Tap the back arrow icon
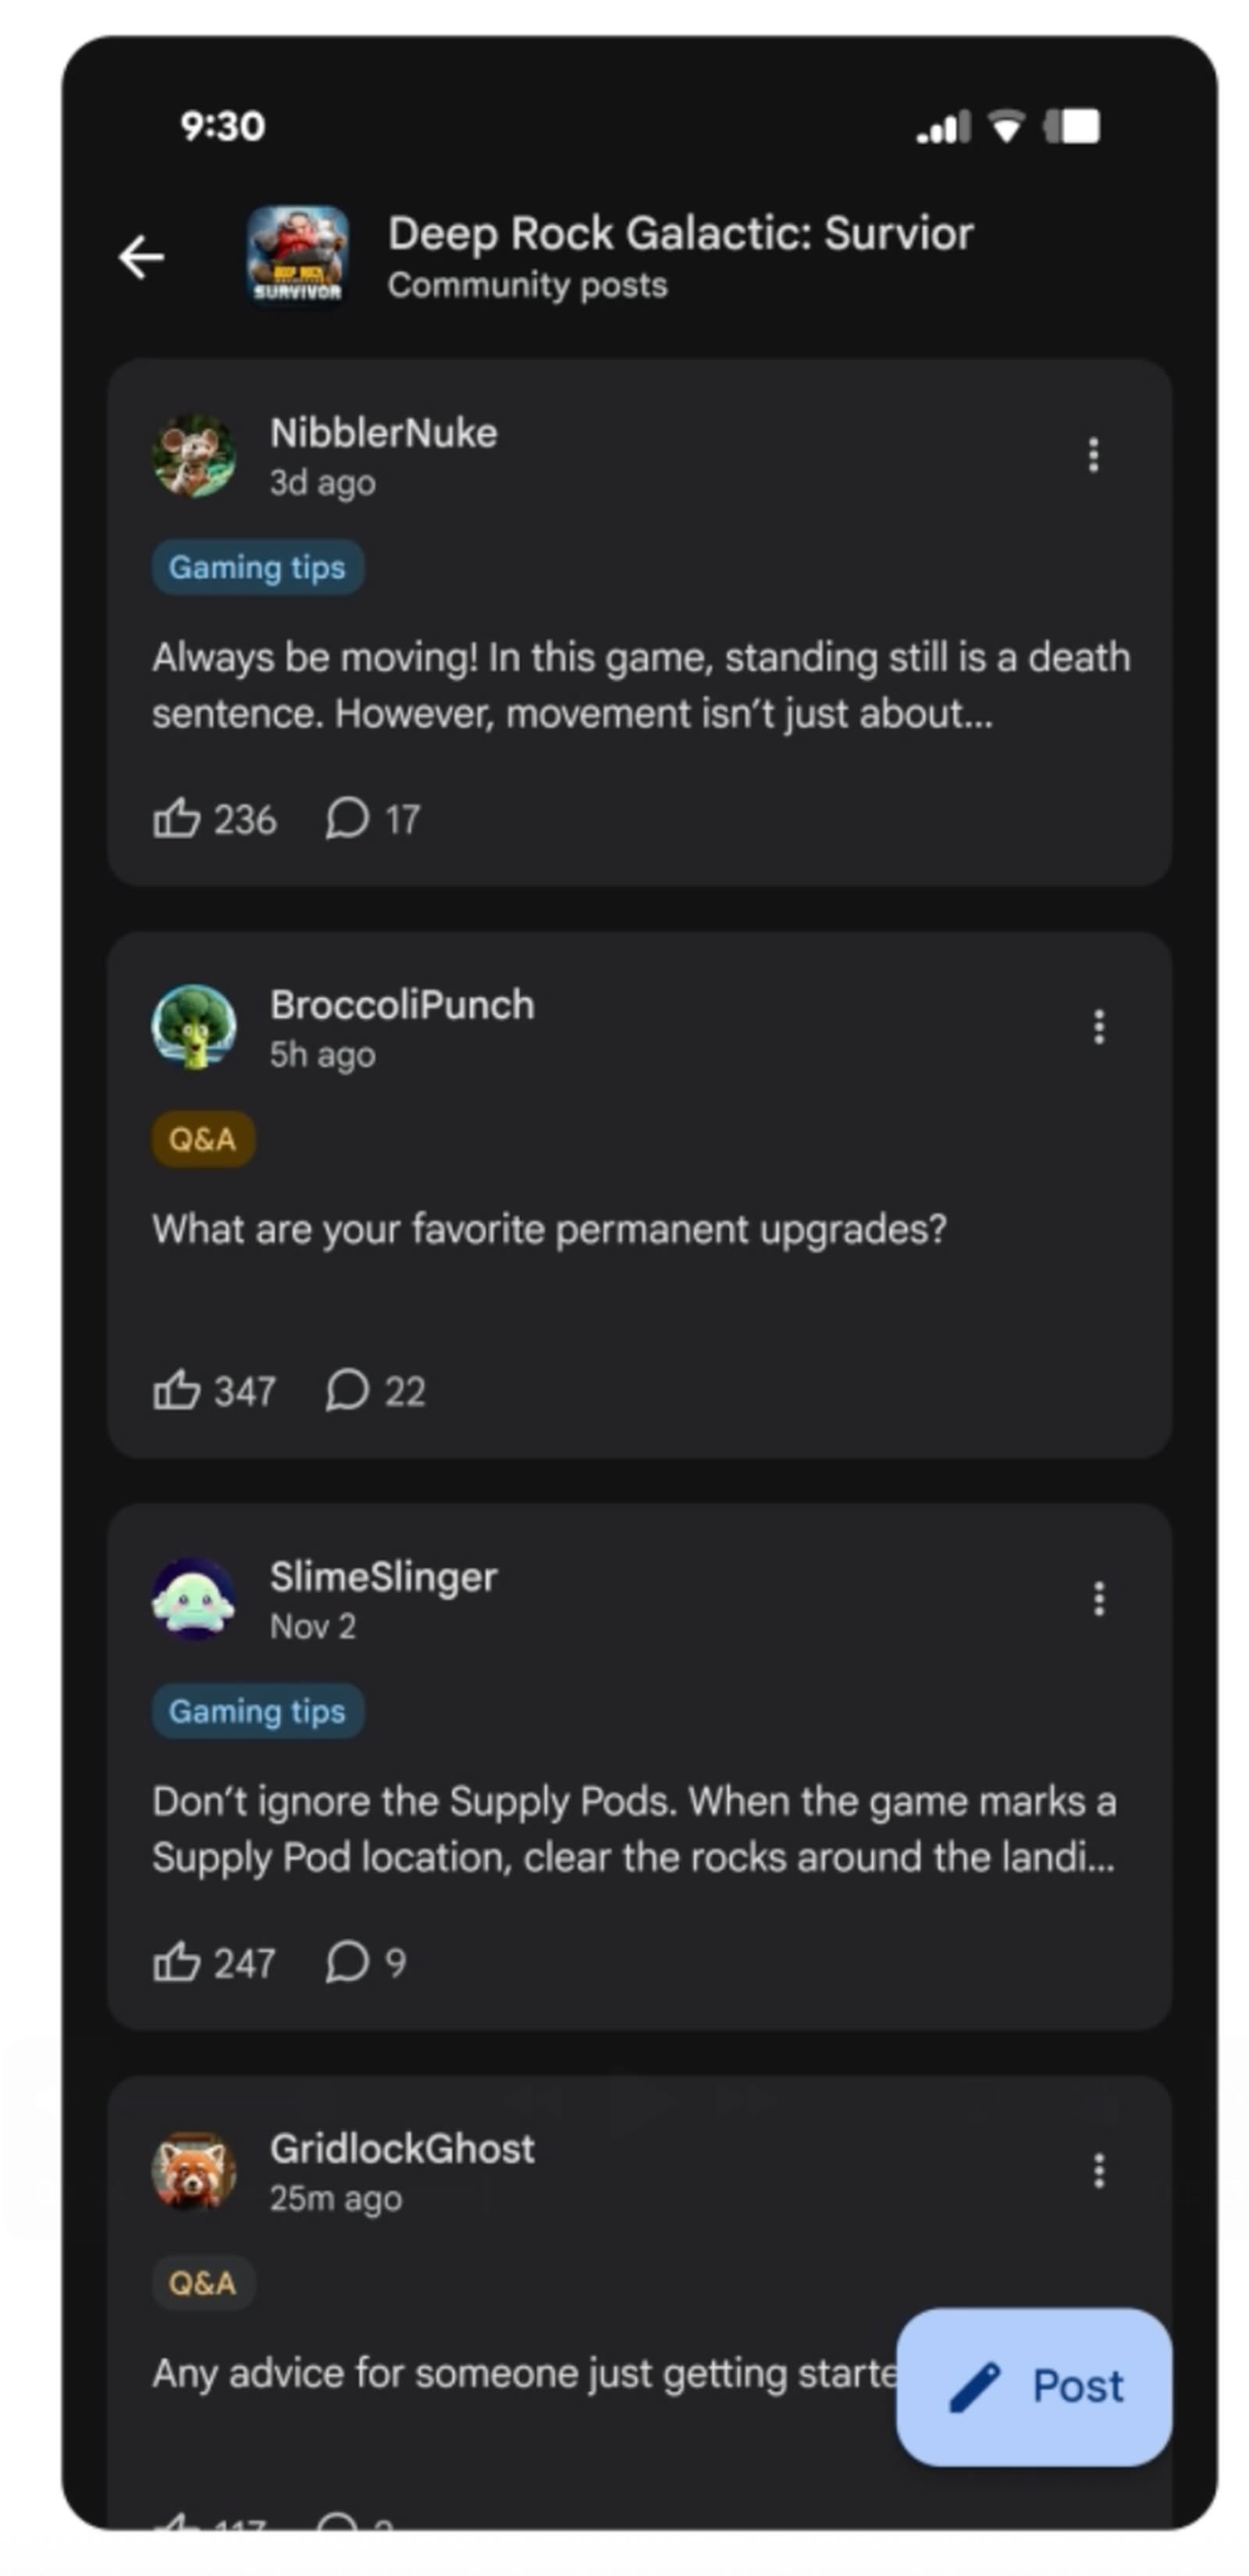 pos(141,257)
